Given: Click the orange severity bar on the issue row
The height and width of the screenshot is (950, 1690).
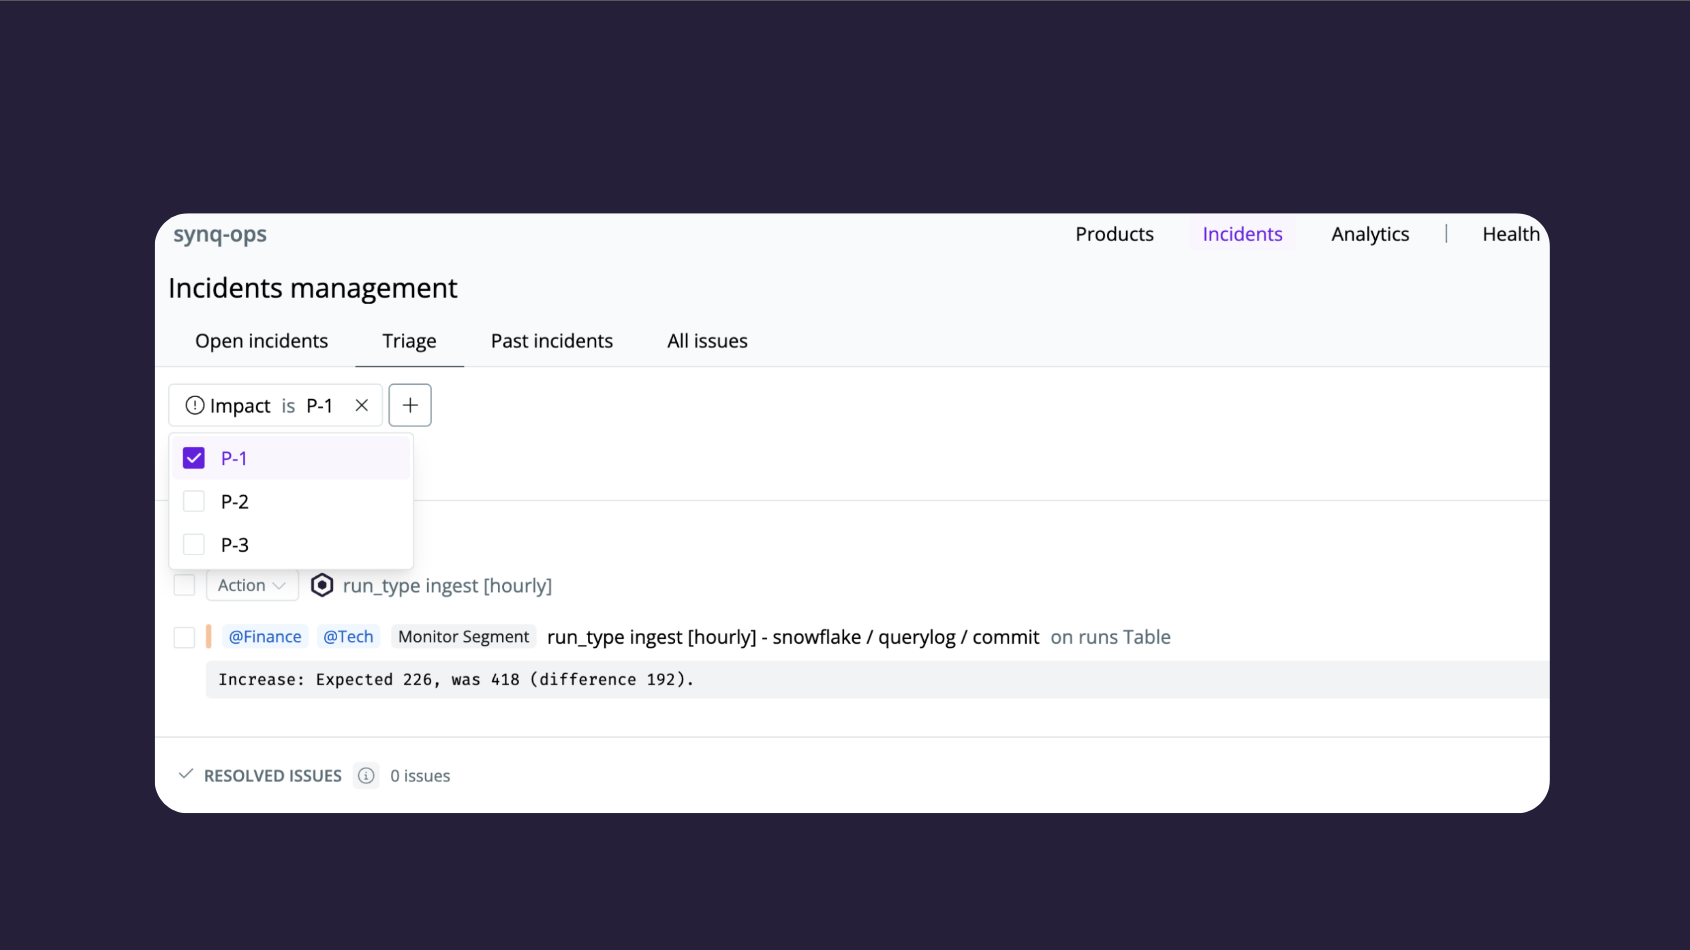Looking at the screenshot, I should point(208,636).
